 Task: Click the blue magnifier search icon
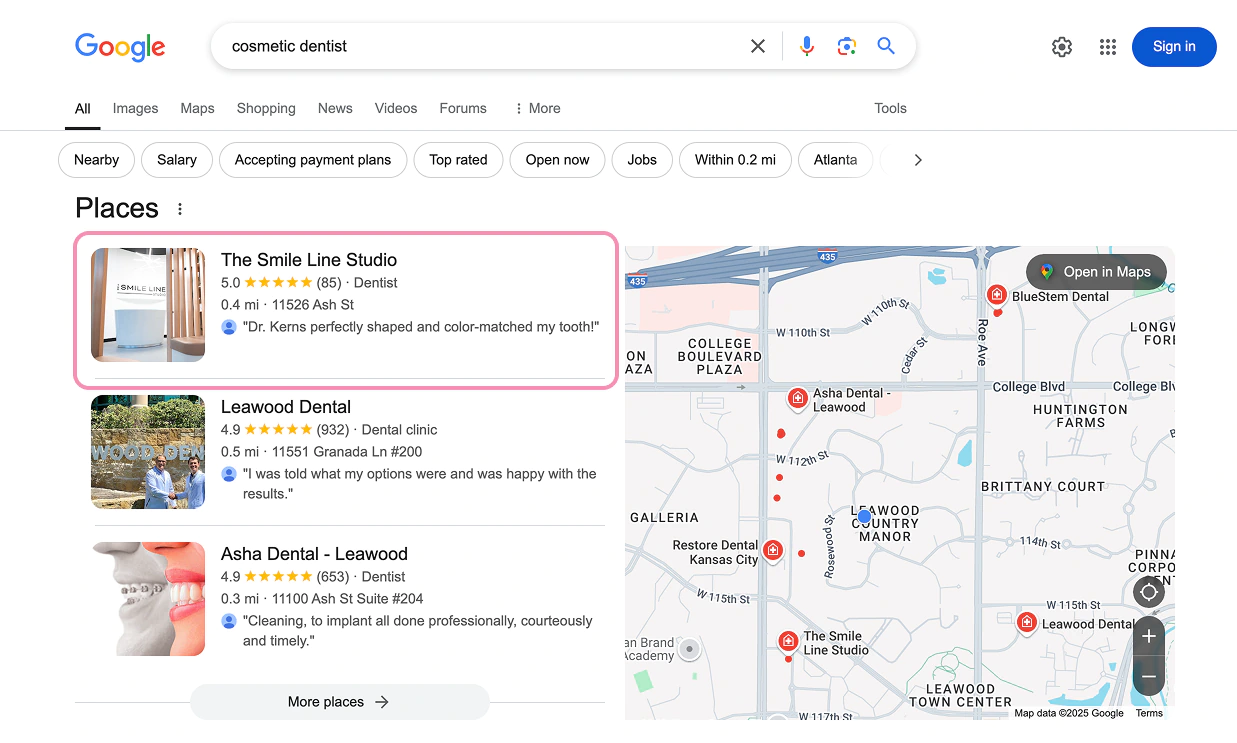pyautogui.click(x=886, y=46)
